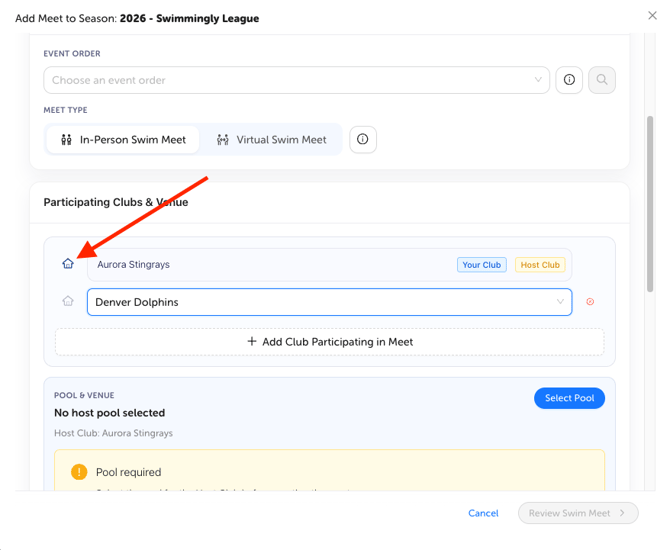This screenshot has height=550, width=670.
Task: Click the Select Pool button
Action: 569,398
